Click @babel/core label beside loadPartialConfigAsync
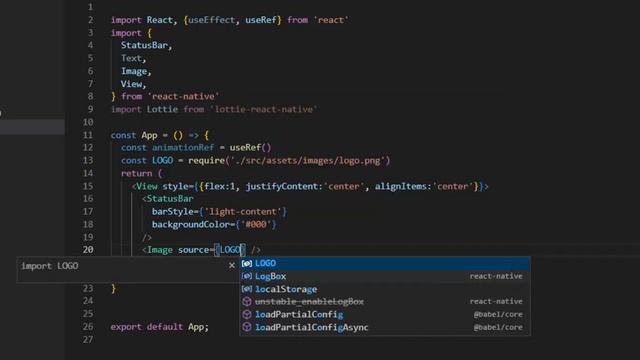The width and height of the screenshot is (640, 360). tap(498, 327)
